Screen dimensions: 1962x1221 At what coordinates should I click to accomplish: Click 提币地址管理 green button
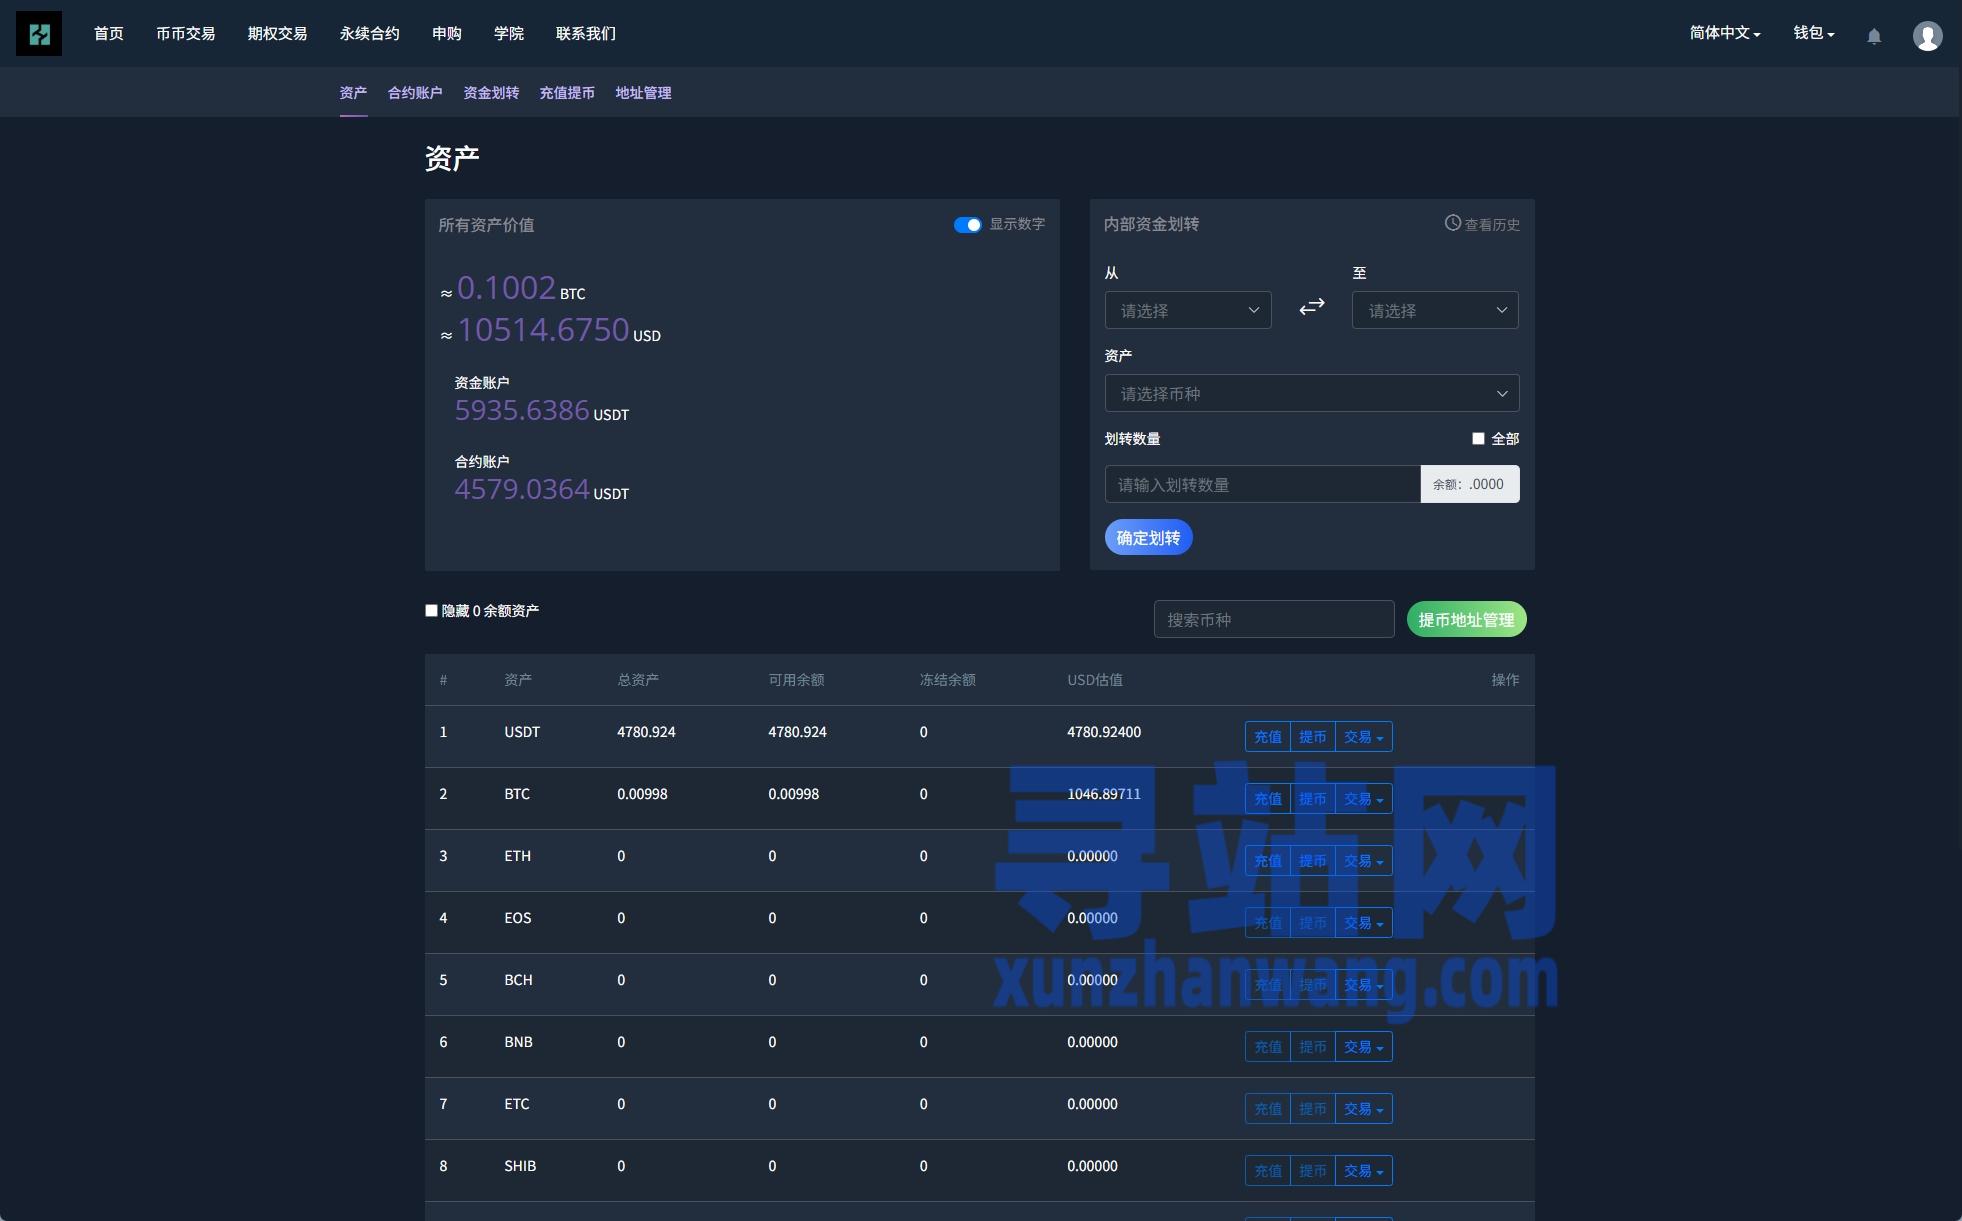[1466, 619]
